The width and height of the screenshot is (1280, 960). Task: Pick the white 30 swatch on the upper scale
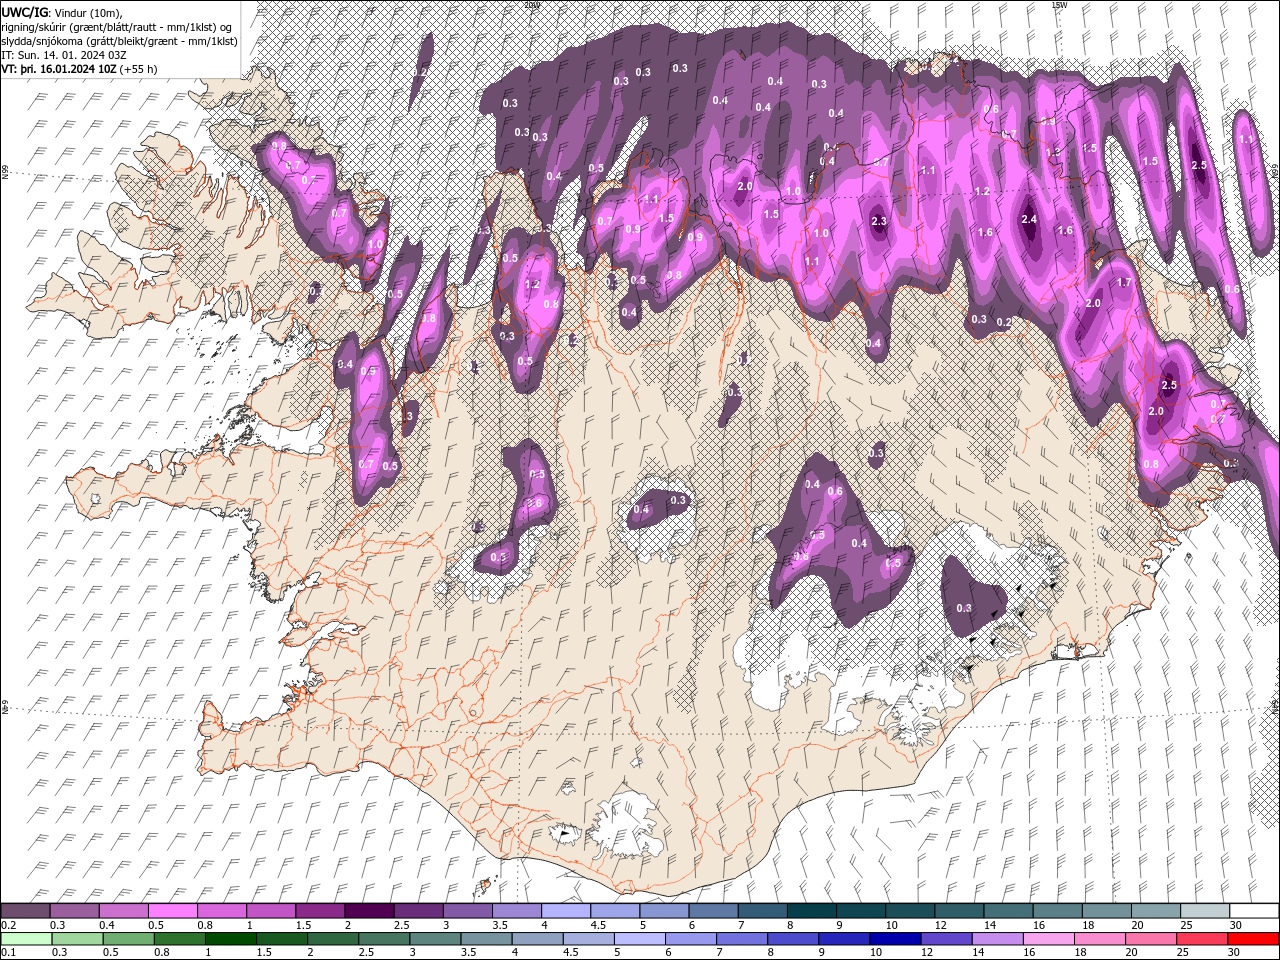(x=1253, y=911)
